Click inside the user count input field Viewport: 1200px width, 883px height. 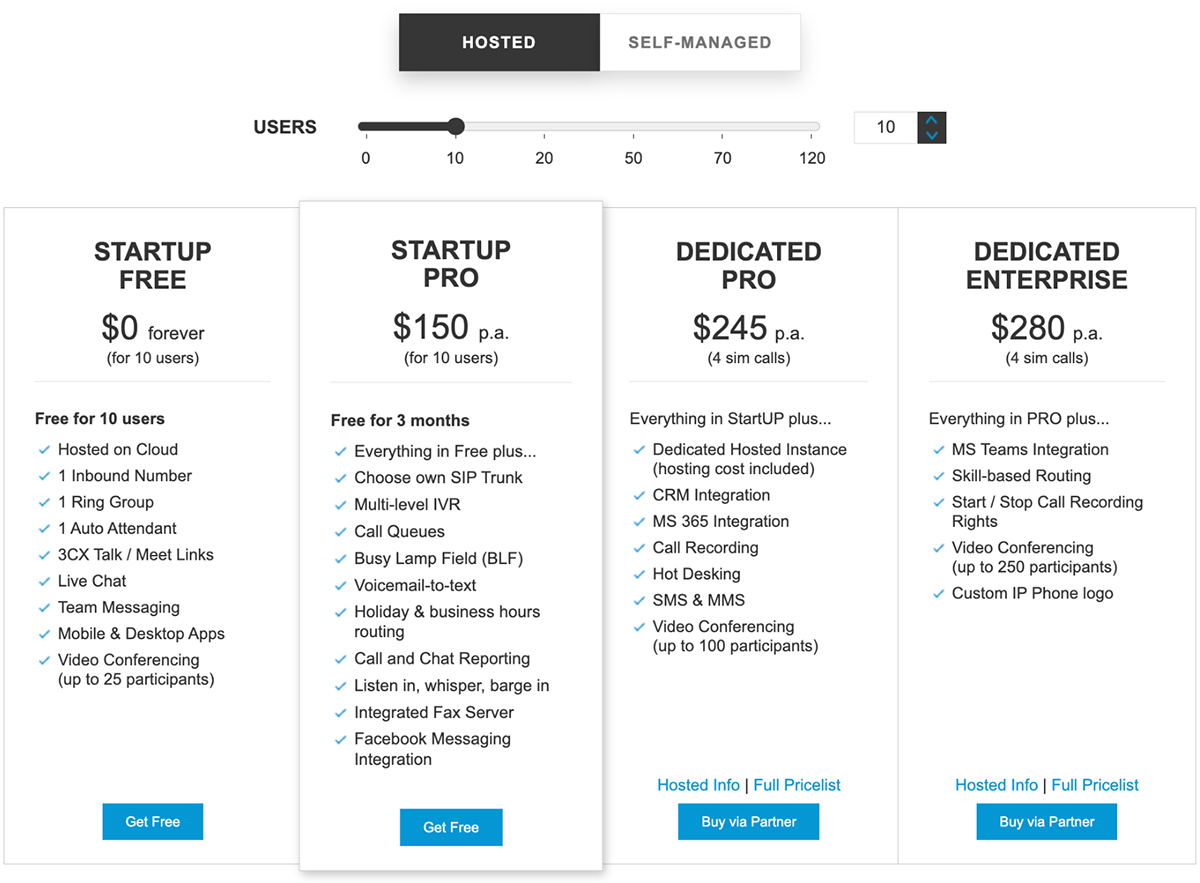pyautogui.click(x=884, y=127)
